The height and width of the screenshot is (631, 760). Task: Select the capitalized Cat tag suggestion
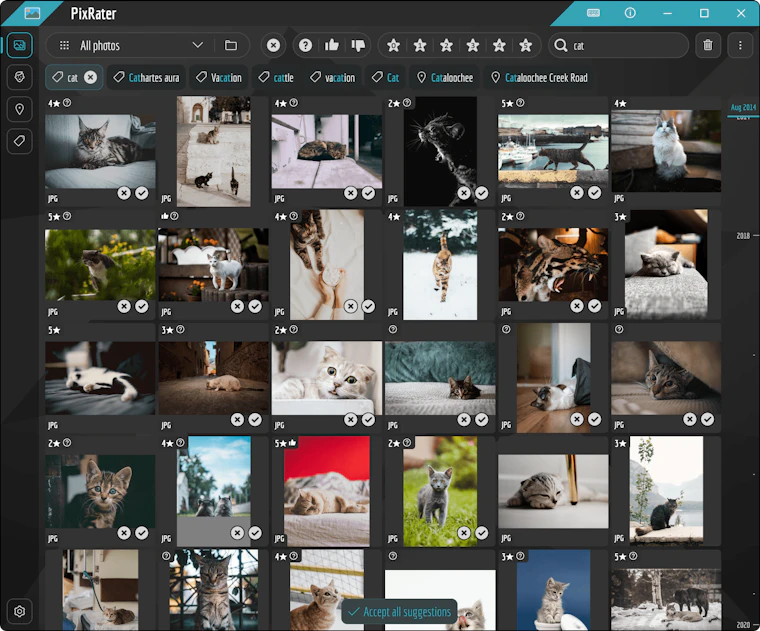[386, 78]
